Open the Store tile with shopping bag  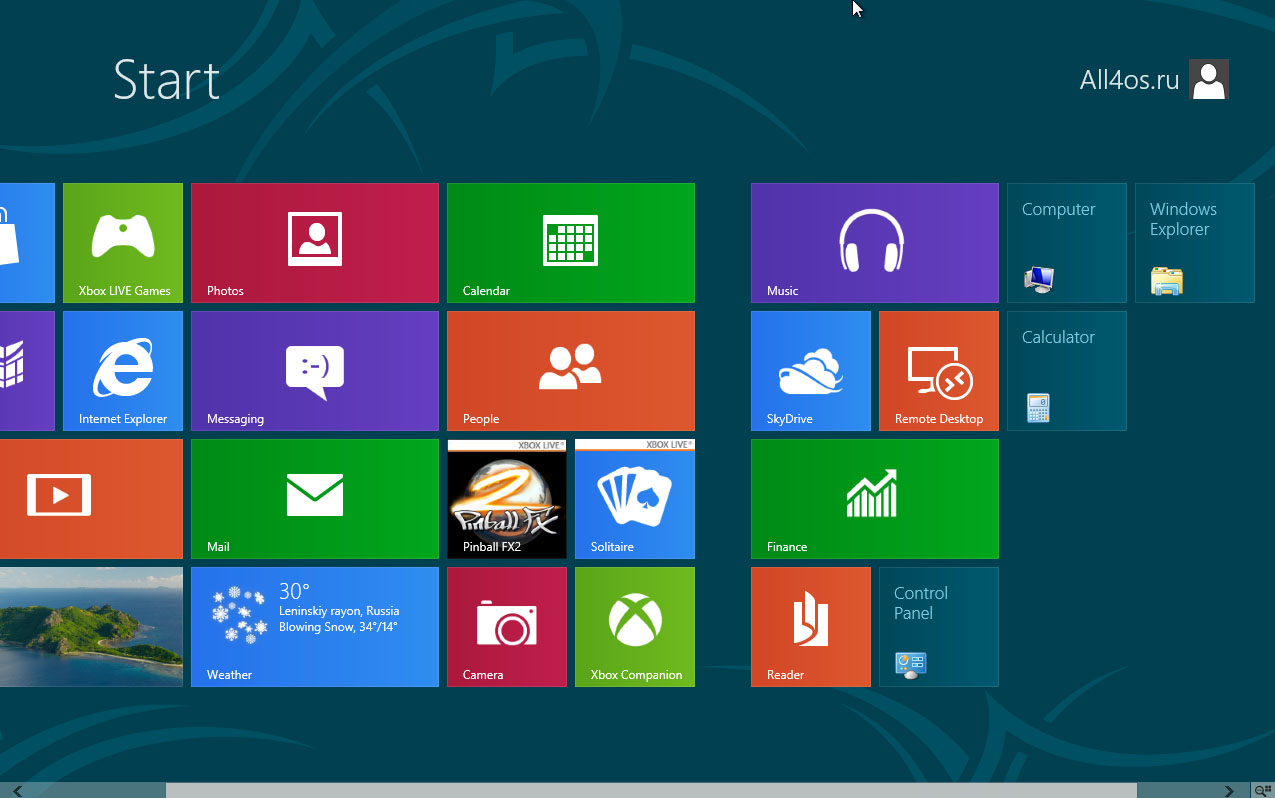point(27,243)
